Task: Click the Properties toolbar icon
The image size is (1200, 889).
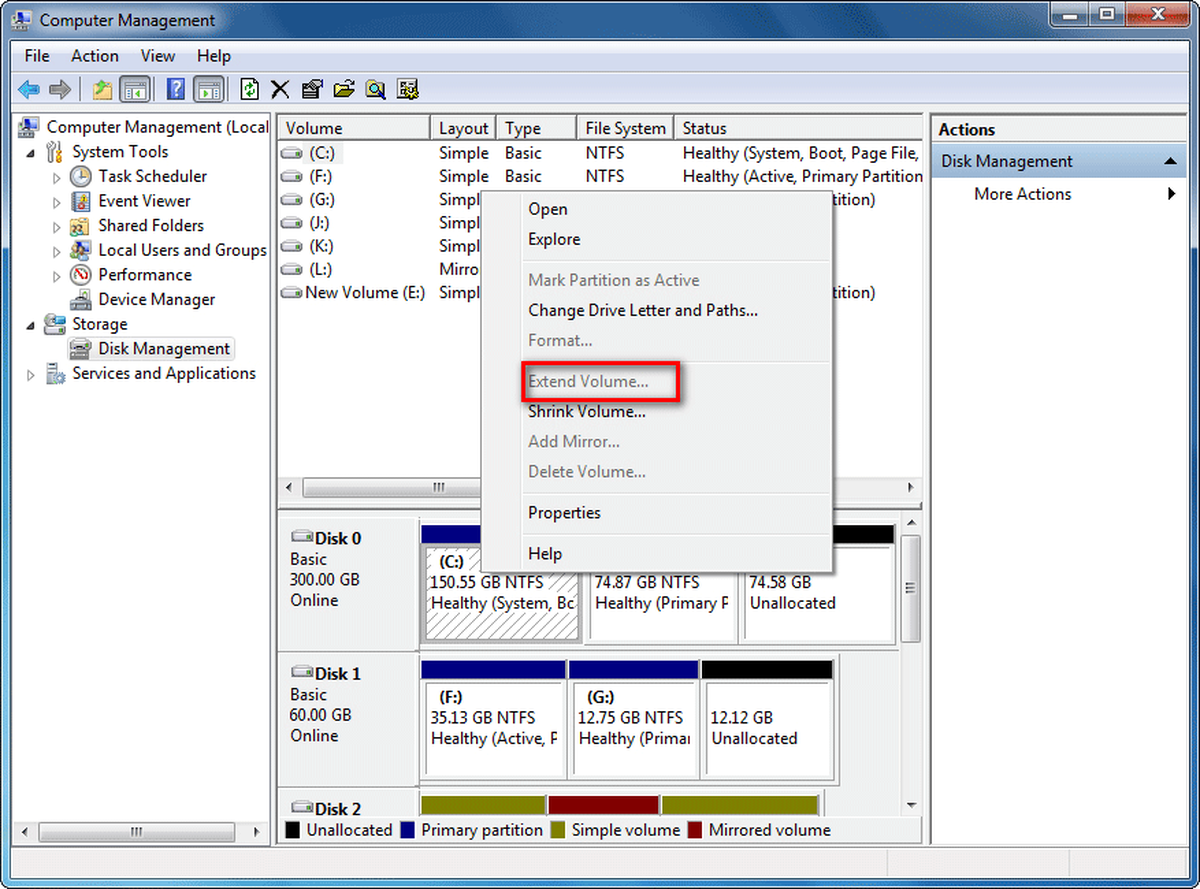Action: [312, 90]
